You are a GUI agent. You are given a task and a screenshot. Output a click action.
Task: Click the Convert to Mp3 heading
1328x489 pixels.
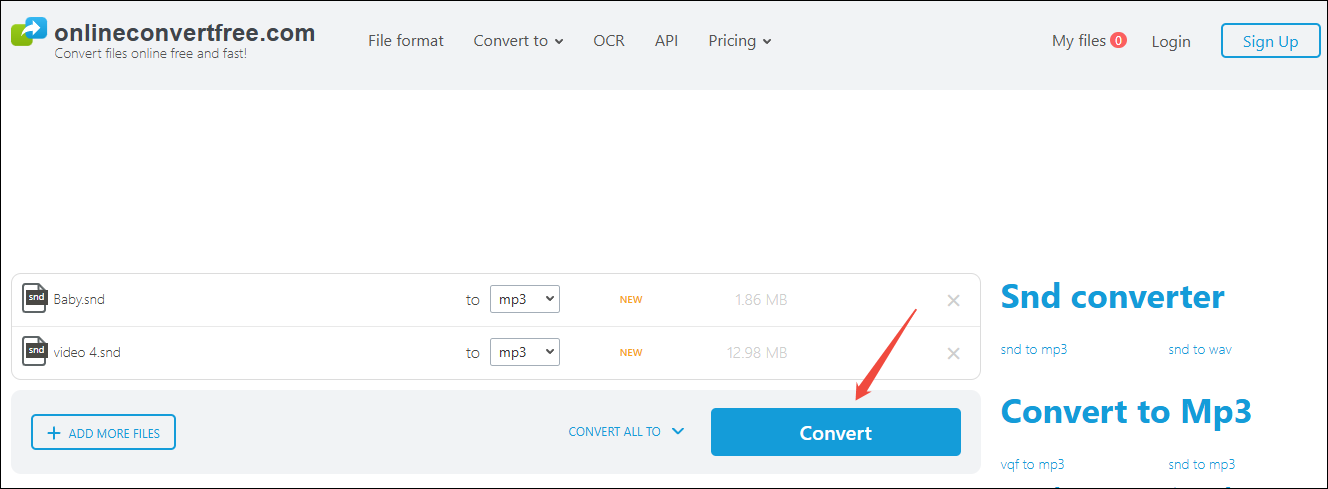click(1126, 411)
